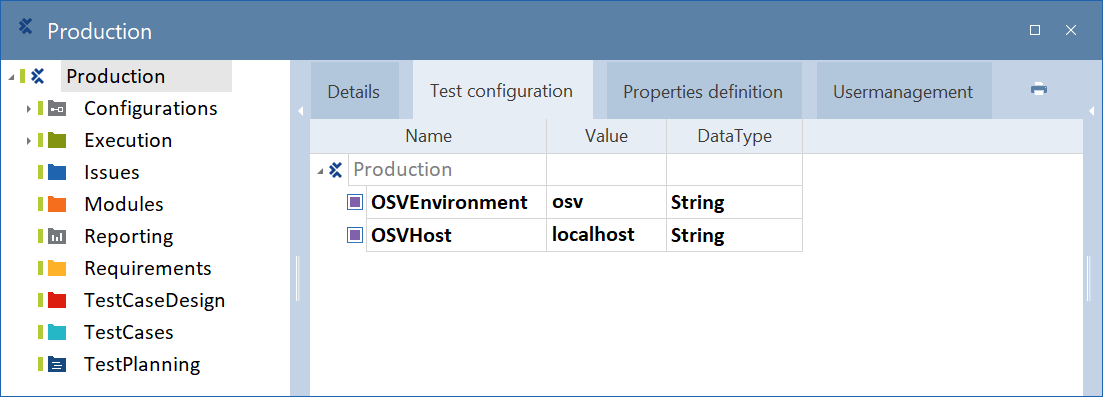Click the green Execution folder icon
The width and height of the screenshot is (1103, 397).
57,141
